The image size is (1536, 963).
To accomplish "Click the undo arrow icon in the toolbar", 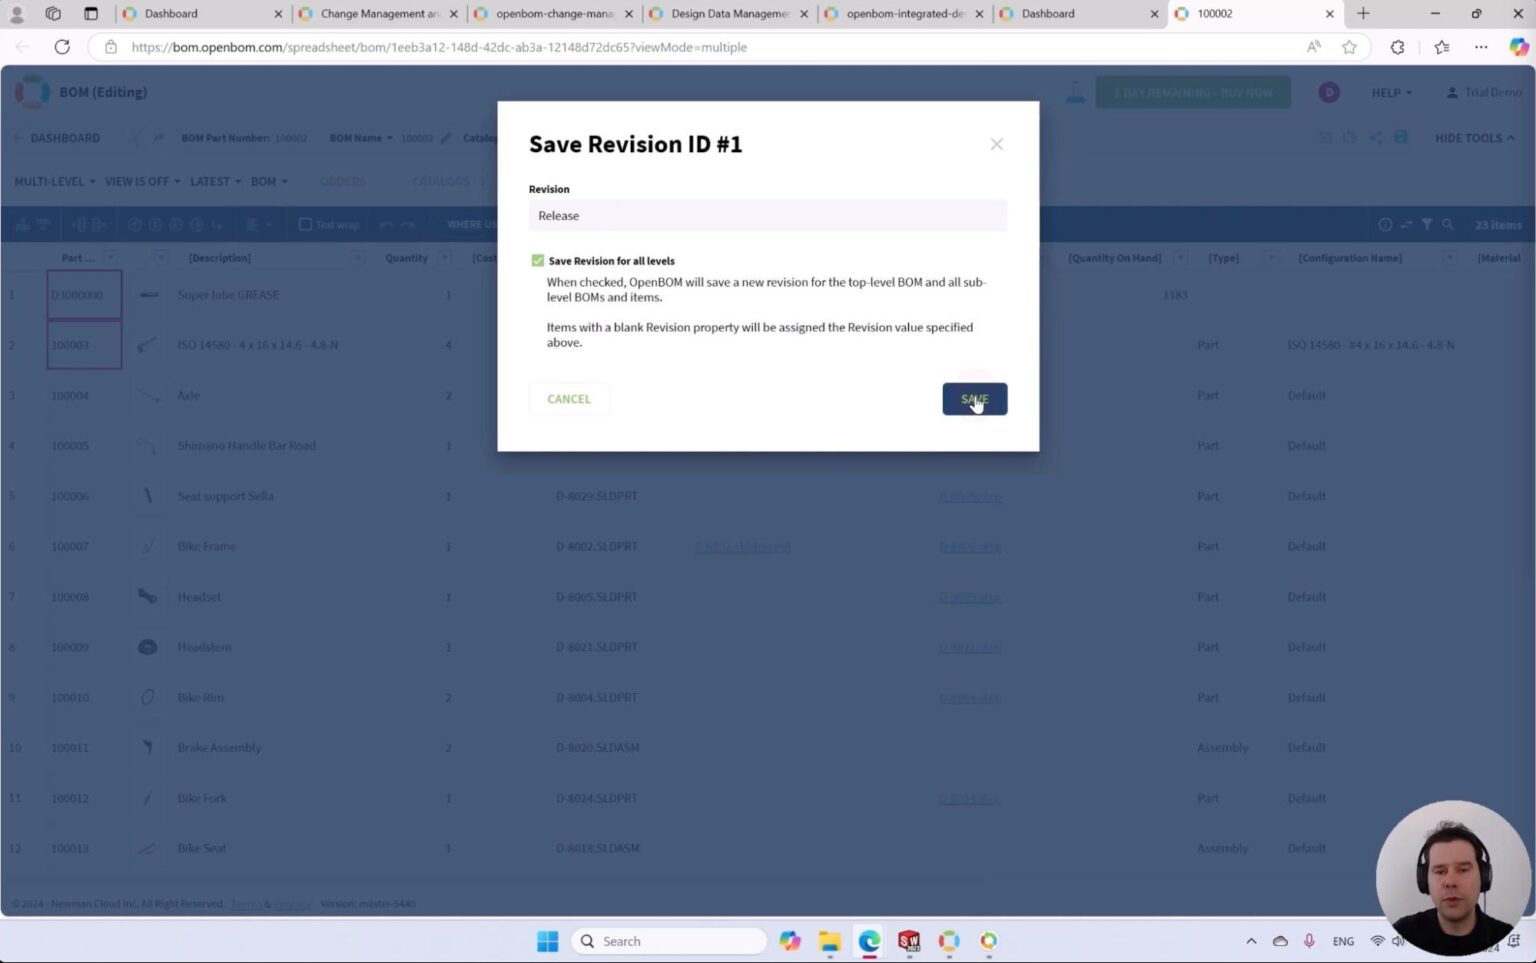I will pyautogui.click(x=385, y=224).
